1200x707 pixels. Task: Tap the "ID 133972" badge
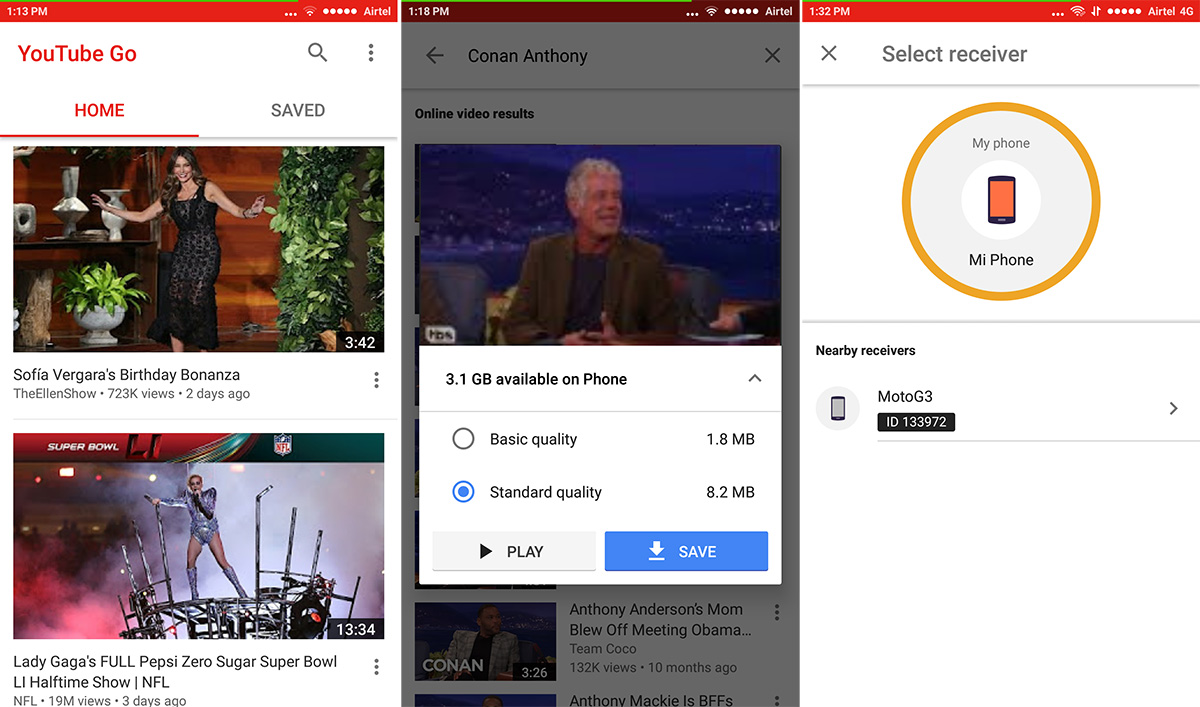point(916,422)
